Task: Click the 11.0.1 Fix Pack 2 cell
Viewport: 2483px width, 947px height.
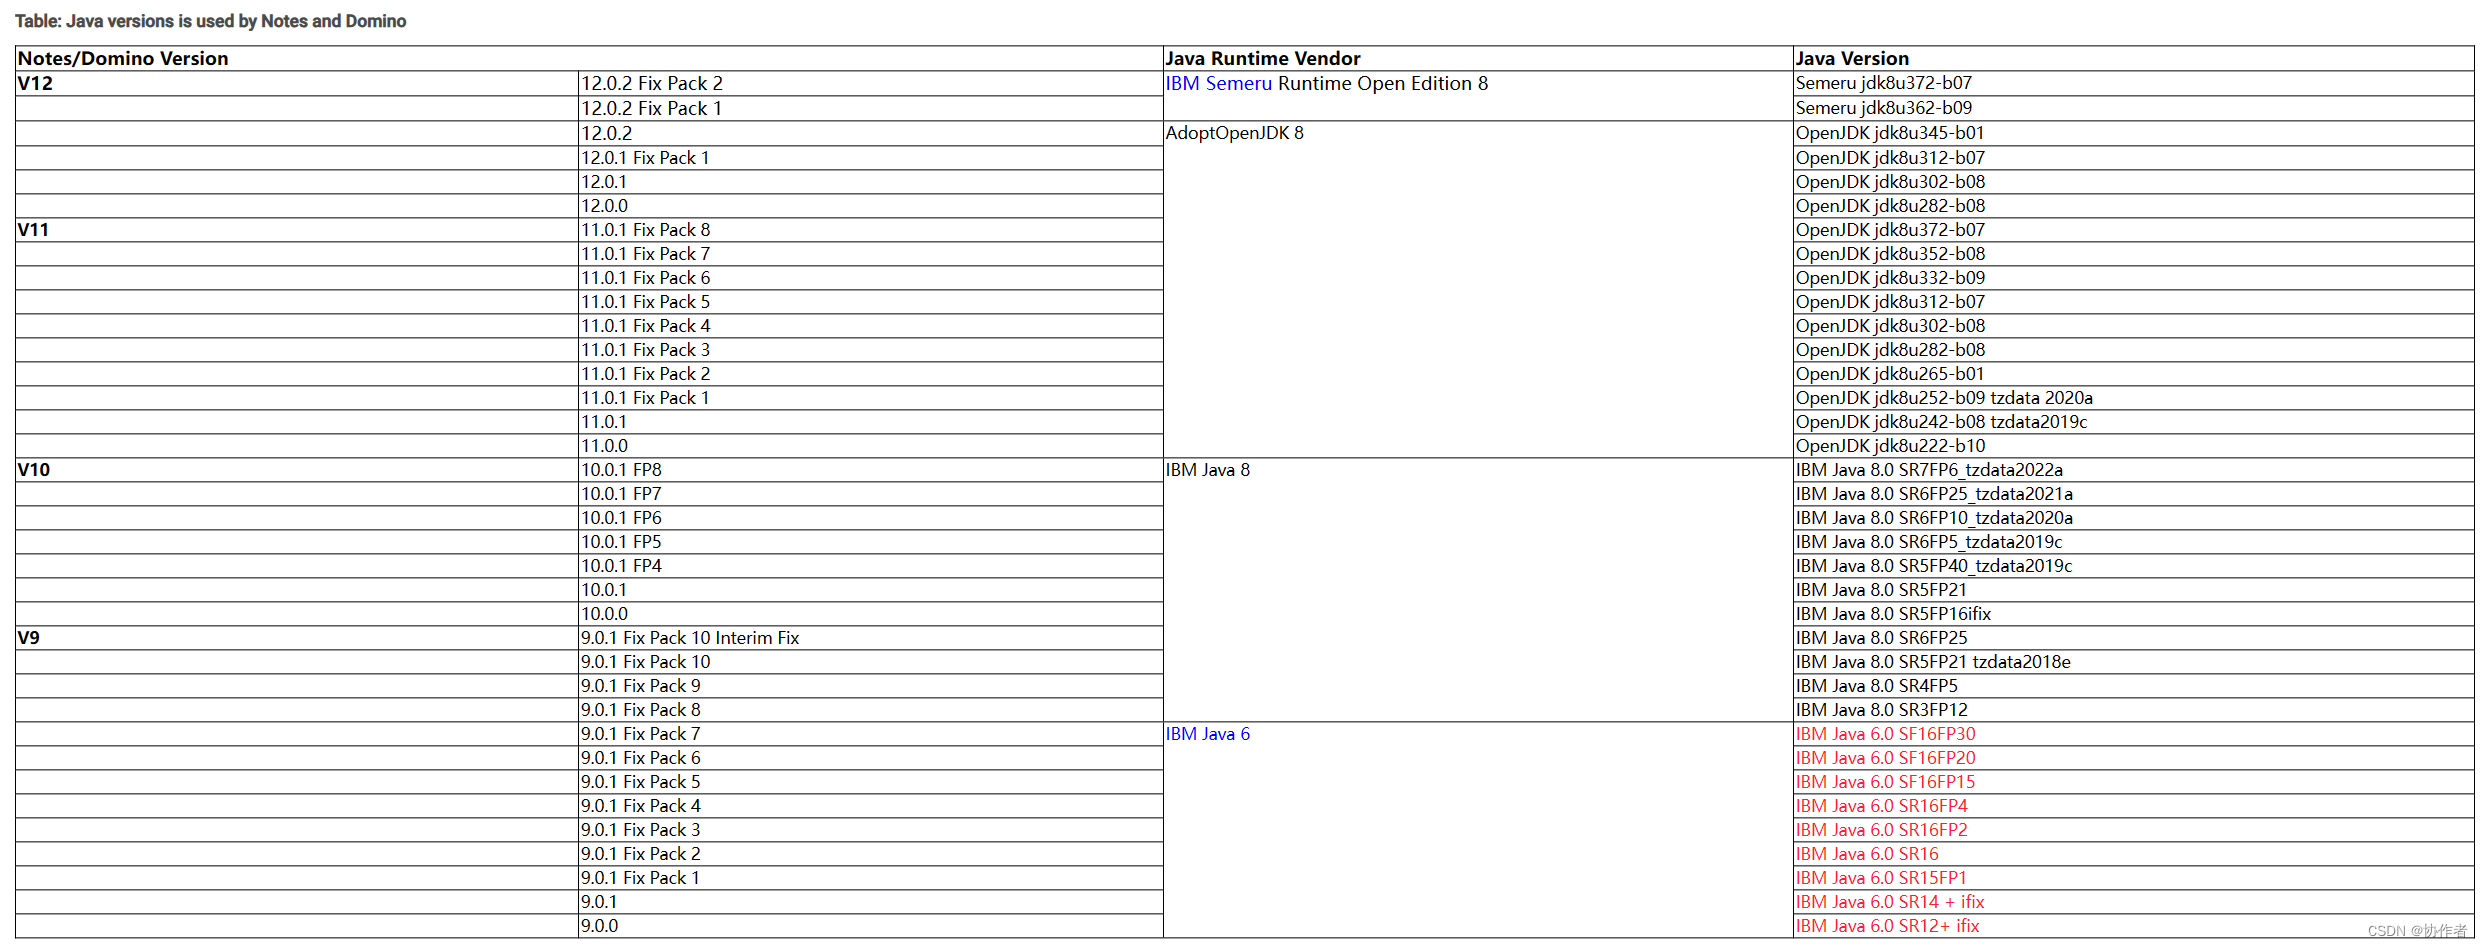Action: [x=871, y=374]
